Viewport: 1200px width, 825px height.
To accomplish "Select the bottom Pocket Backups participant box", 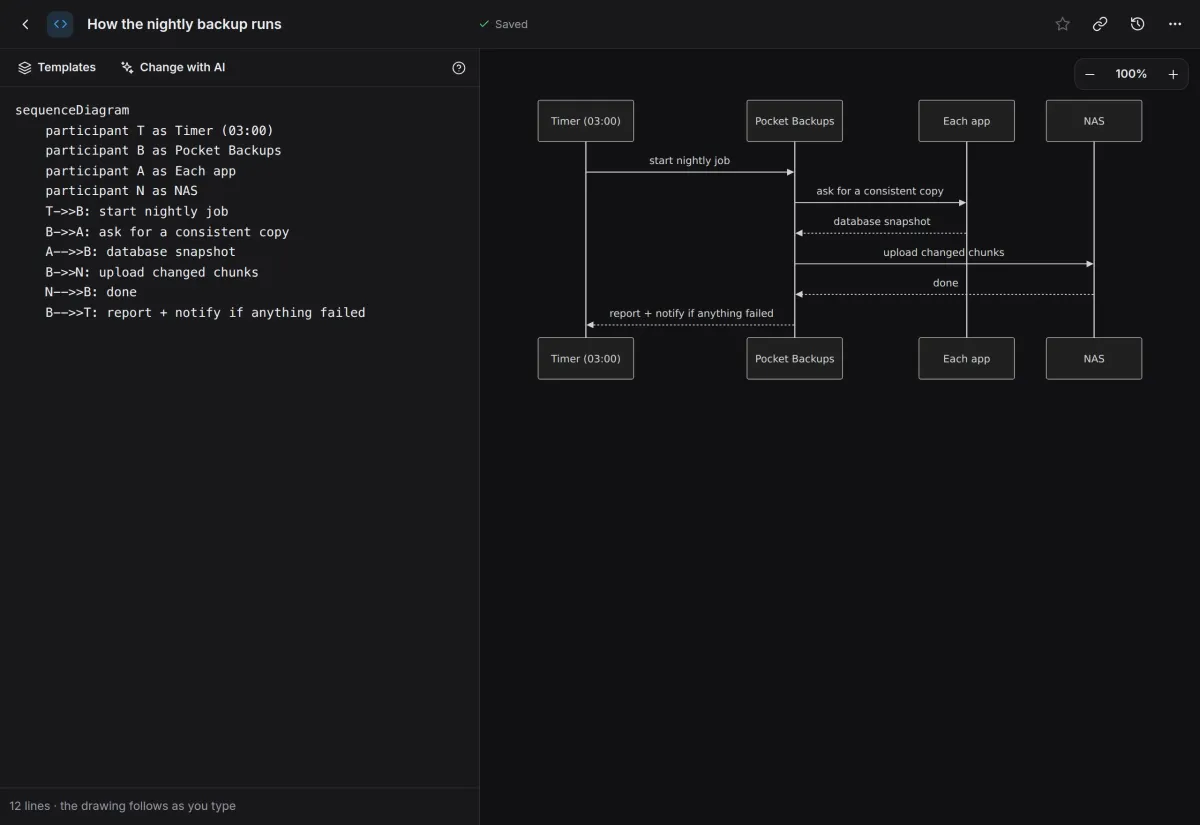I will click(x=795, y=359).
